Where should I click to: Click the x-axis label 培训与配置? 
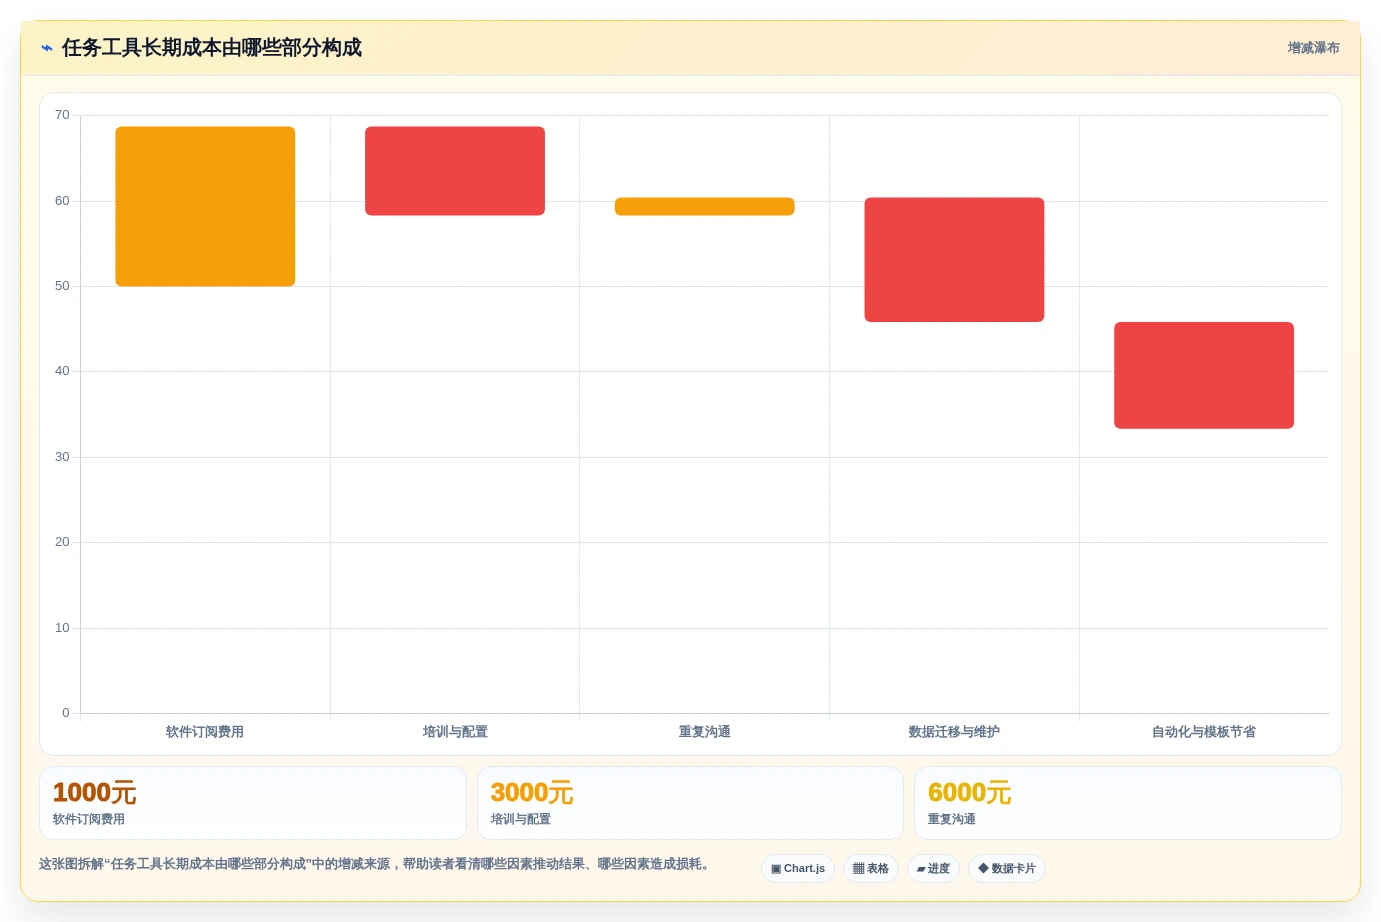[455, 732]
